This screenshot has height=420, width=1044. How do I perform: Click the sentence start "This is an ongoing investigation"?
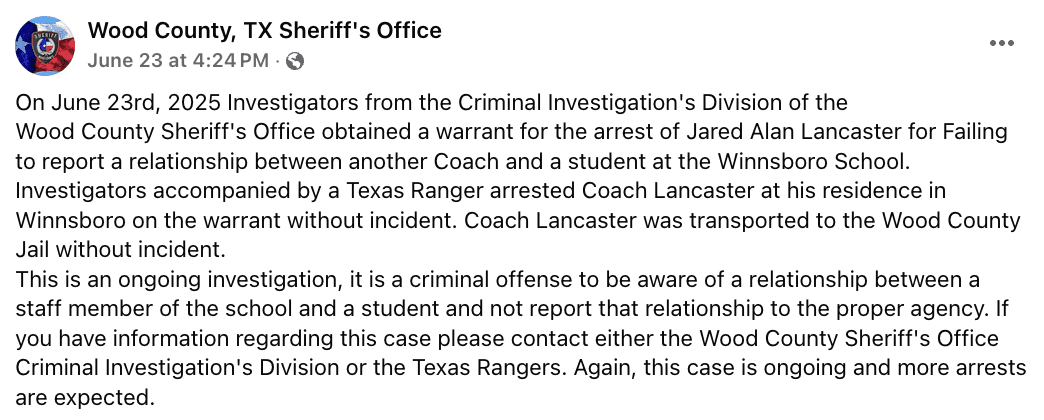coord(178,281)
